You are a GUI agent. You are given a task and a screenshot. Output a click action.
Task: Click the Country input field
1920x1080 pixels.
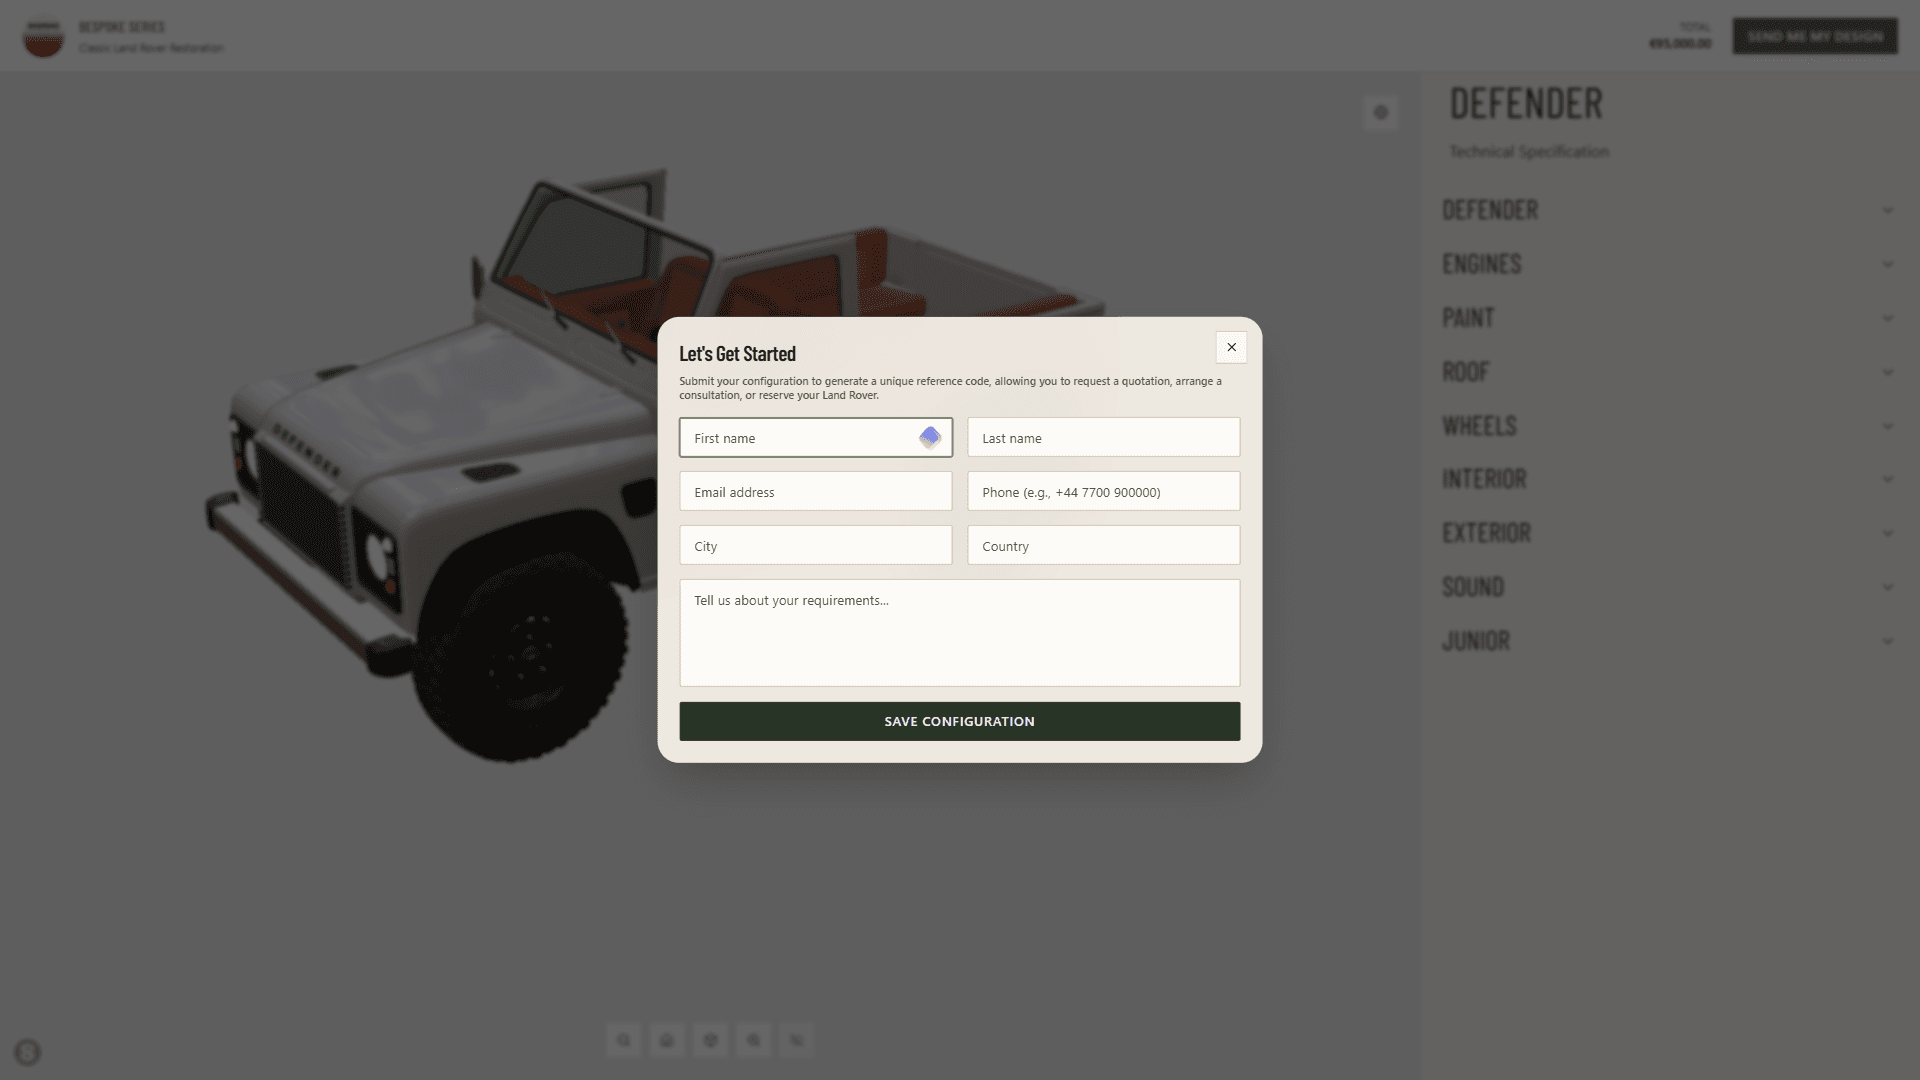(x=1104, y=546)
